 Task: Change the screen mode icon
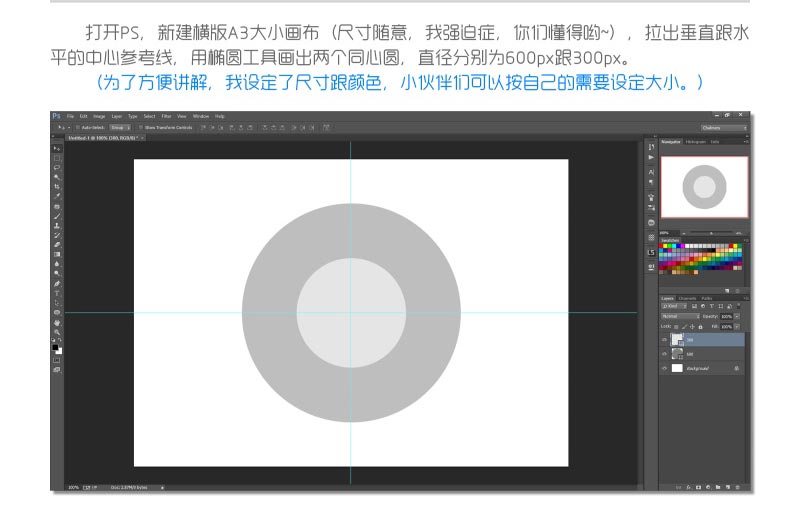tap(57, 370)
